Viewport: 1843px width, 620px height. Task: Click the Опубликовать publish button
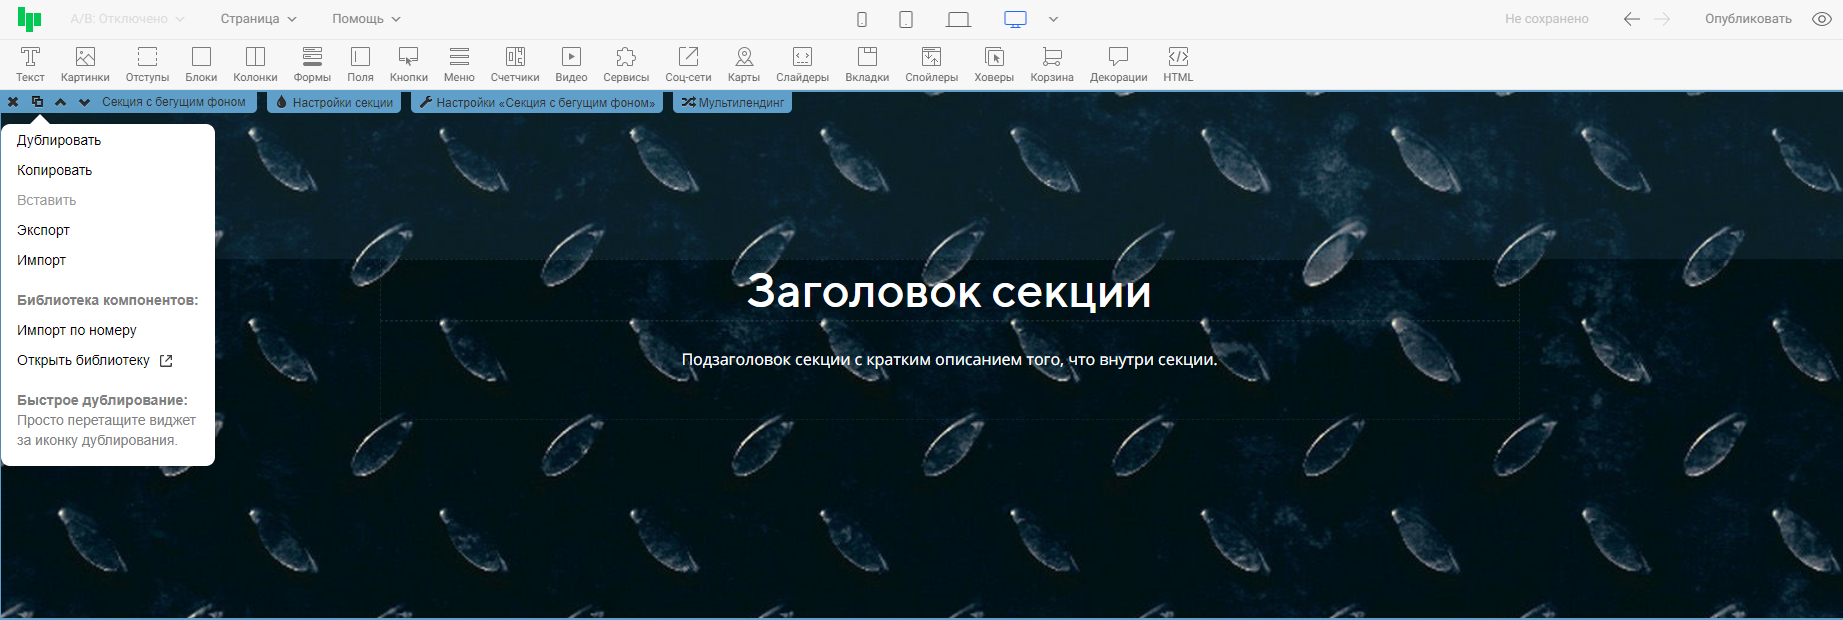coord(1748,19)
